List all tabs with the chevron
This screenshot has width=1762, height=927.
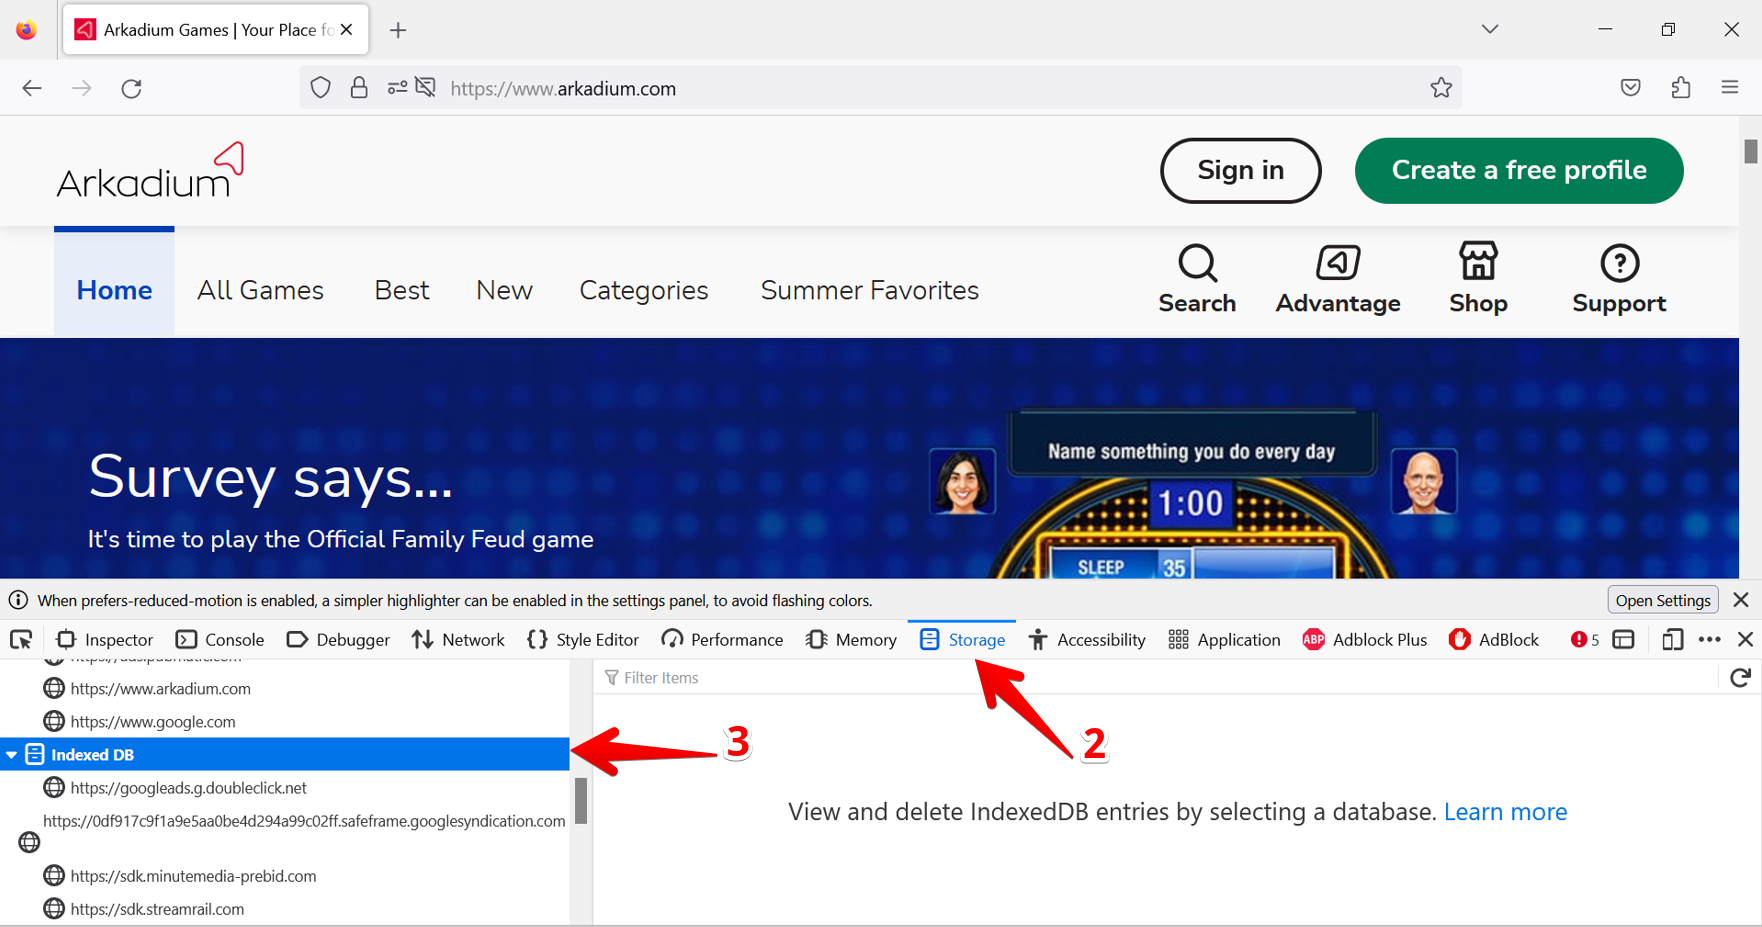[1490, 29]
